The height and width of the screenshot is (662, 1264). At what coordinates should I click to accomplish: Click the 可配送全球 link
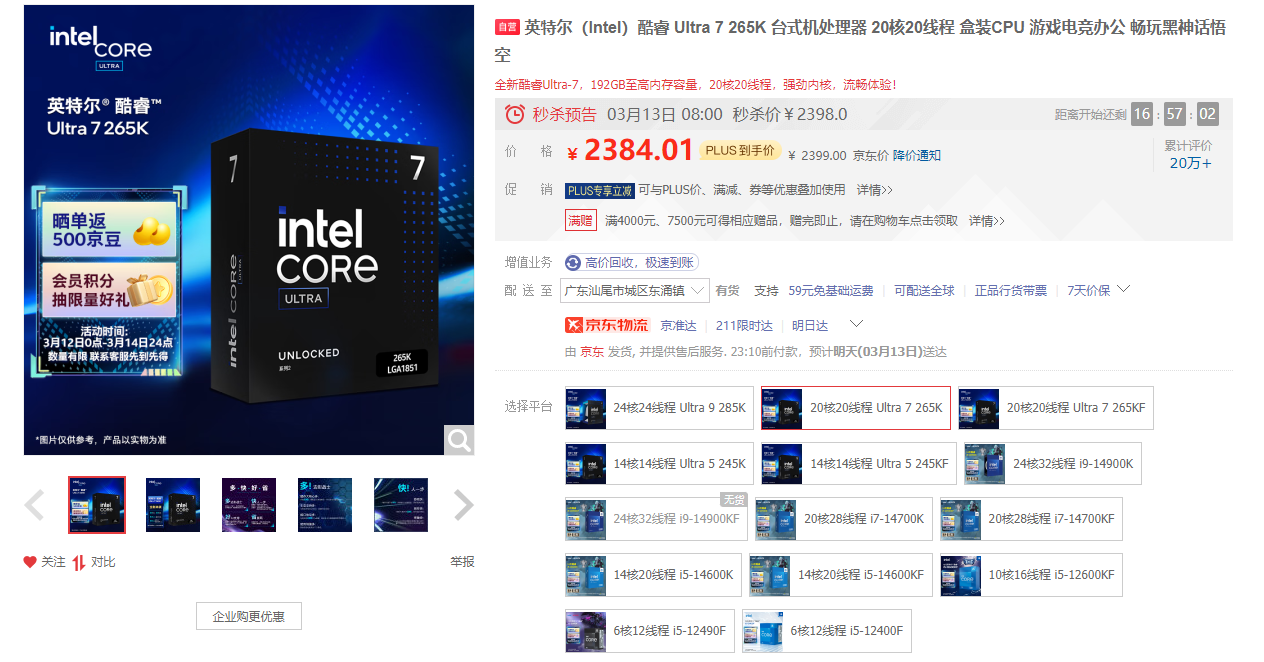925,290
